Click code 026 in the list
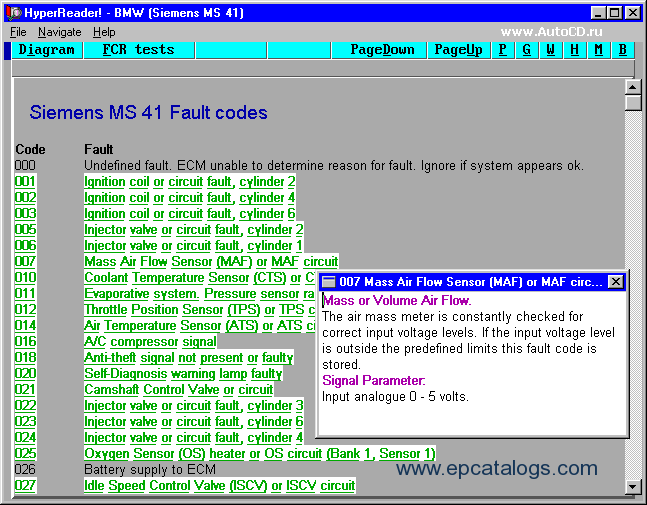Screen dimensions: 647x505 point(25,470)
